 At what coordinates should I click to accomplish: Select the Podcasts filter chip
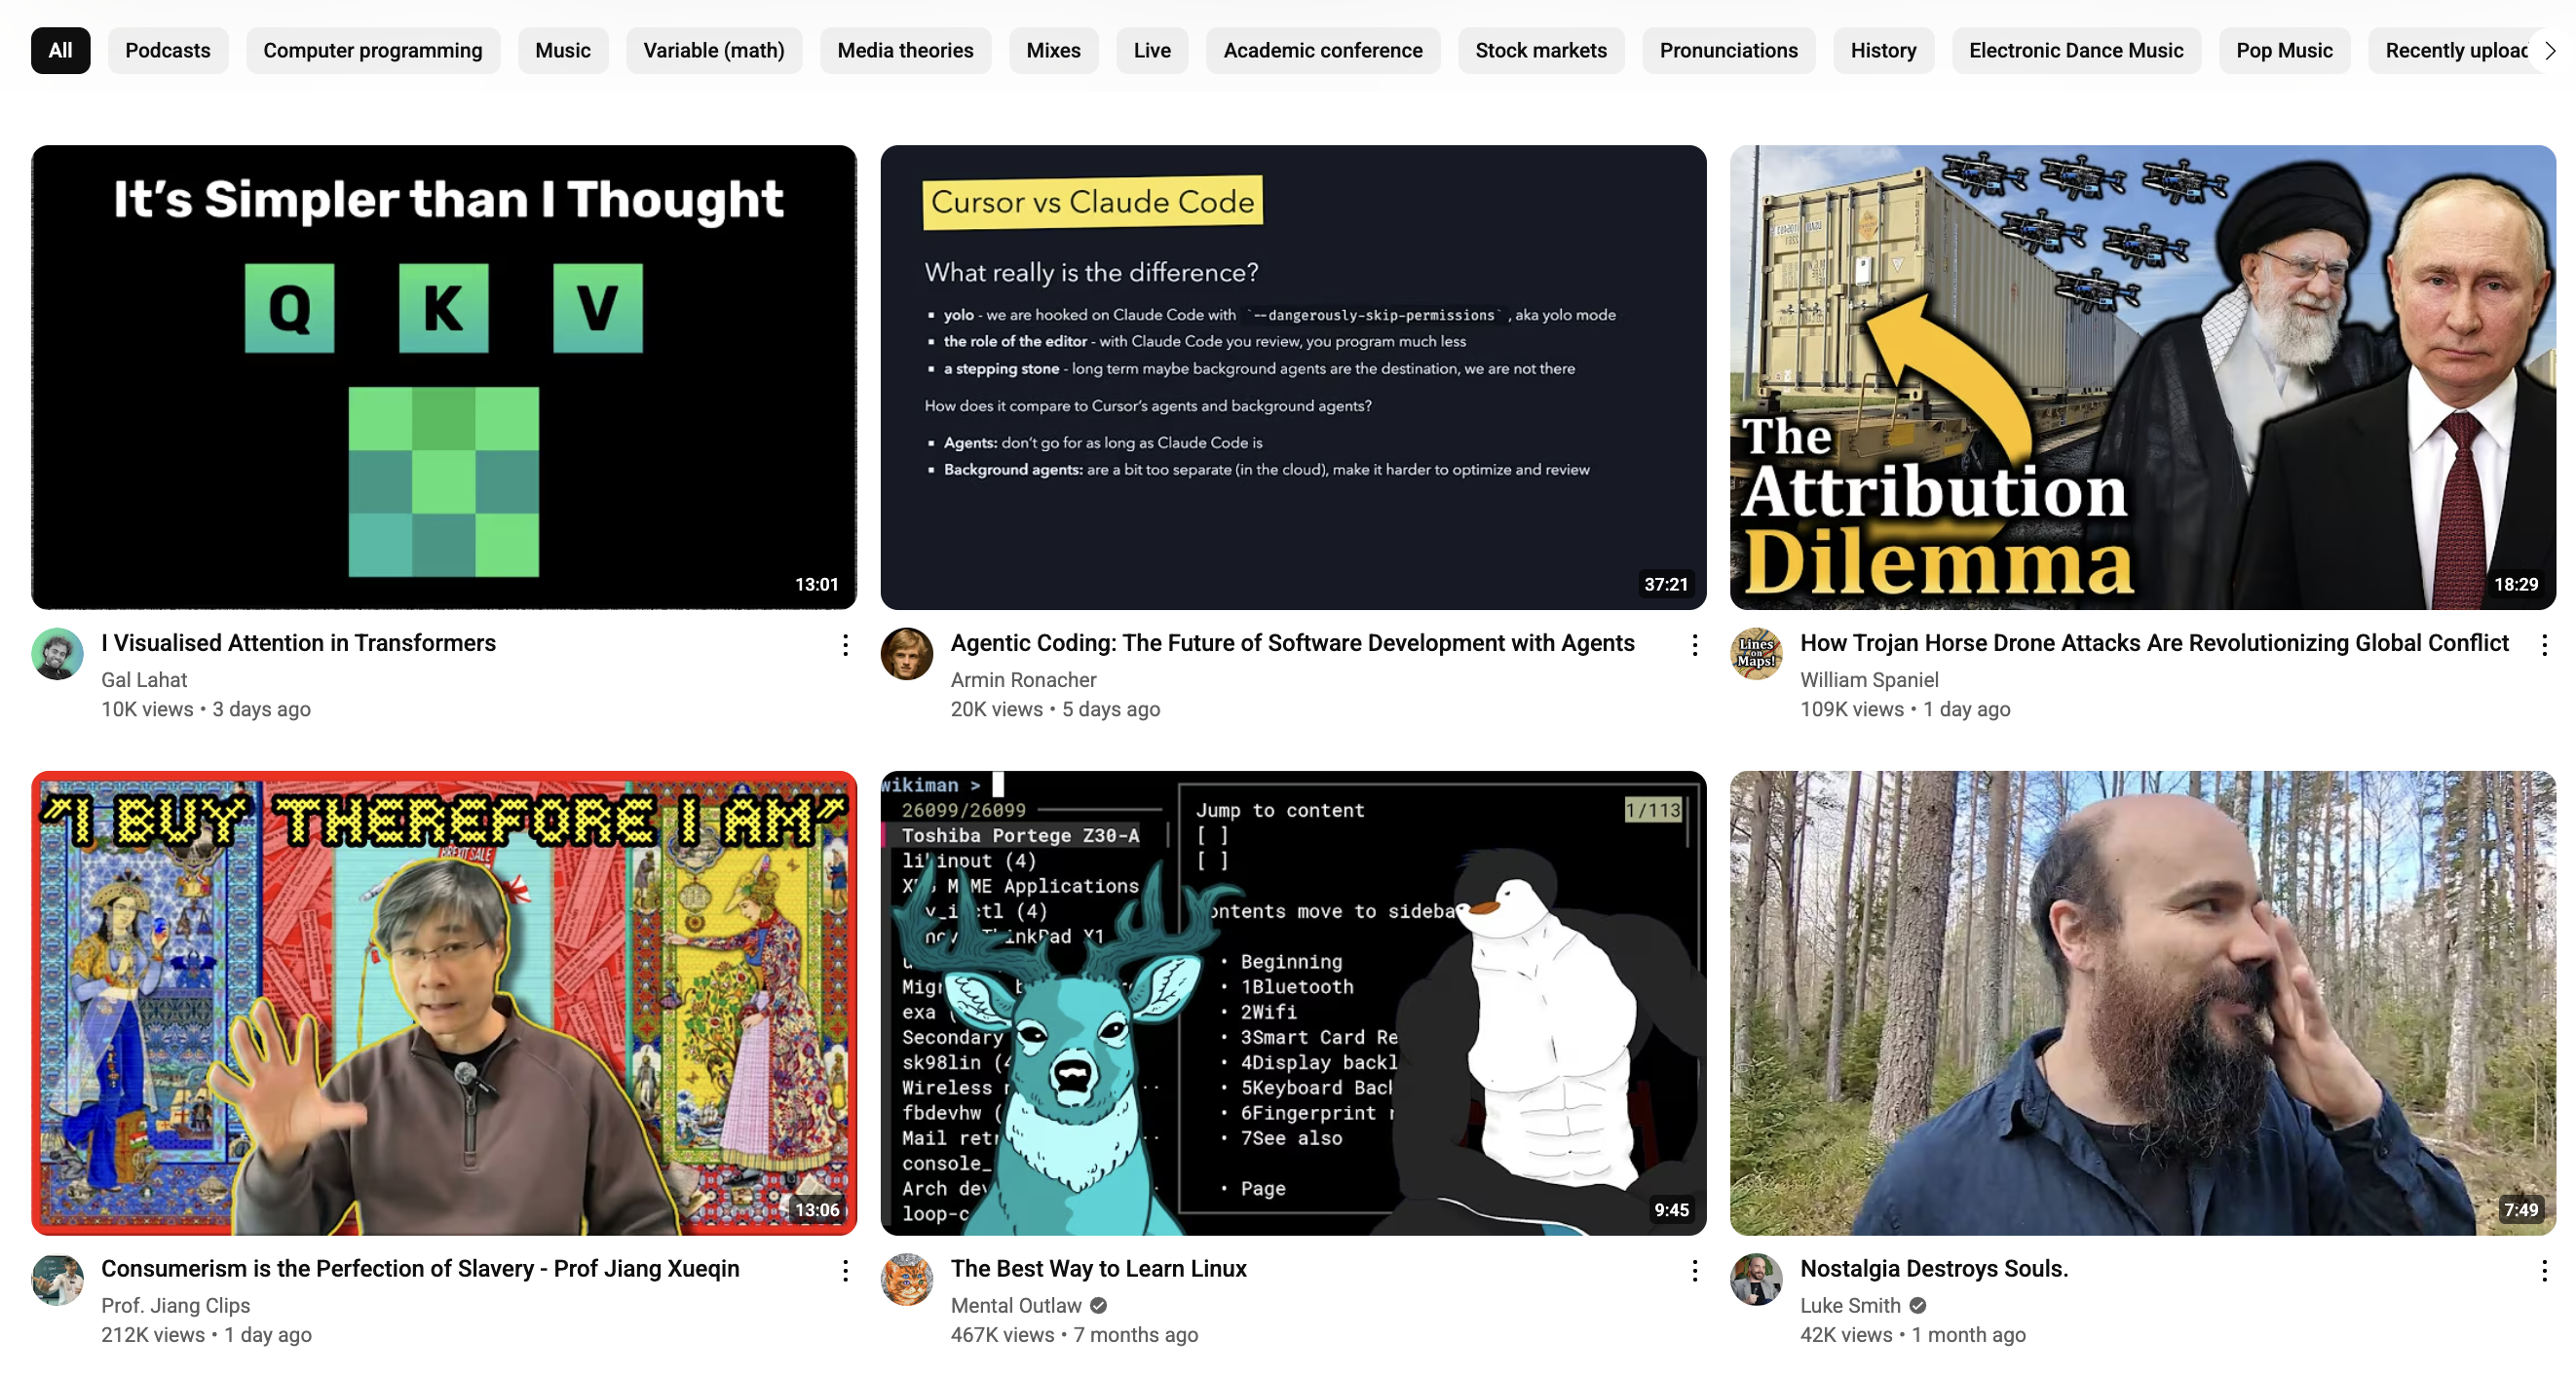point(168,51)
